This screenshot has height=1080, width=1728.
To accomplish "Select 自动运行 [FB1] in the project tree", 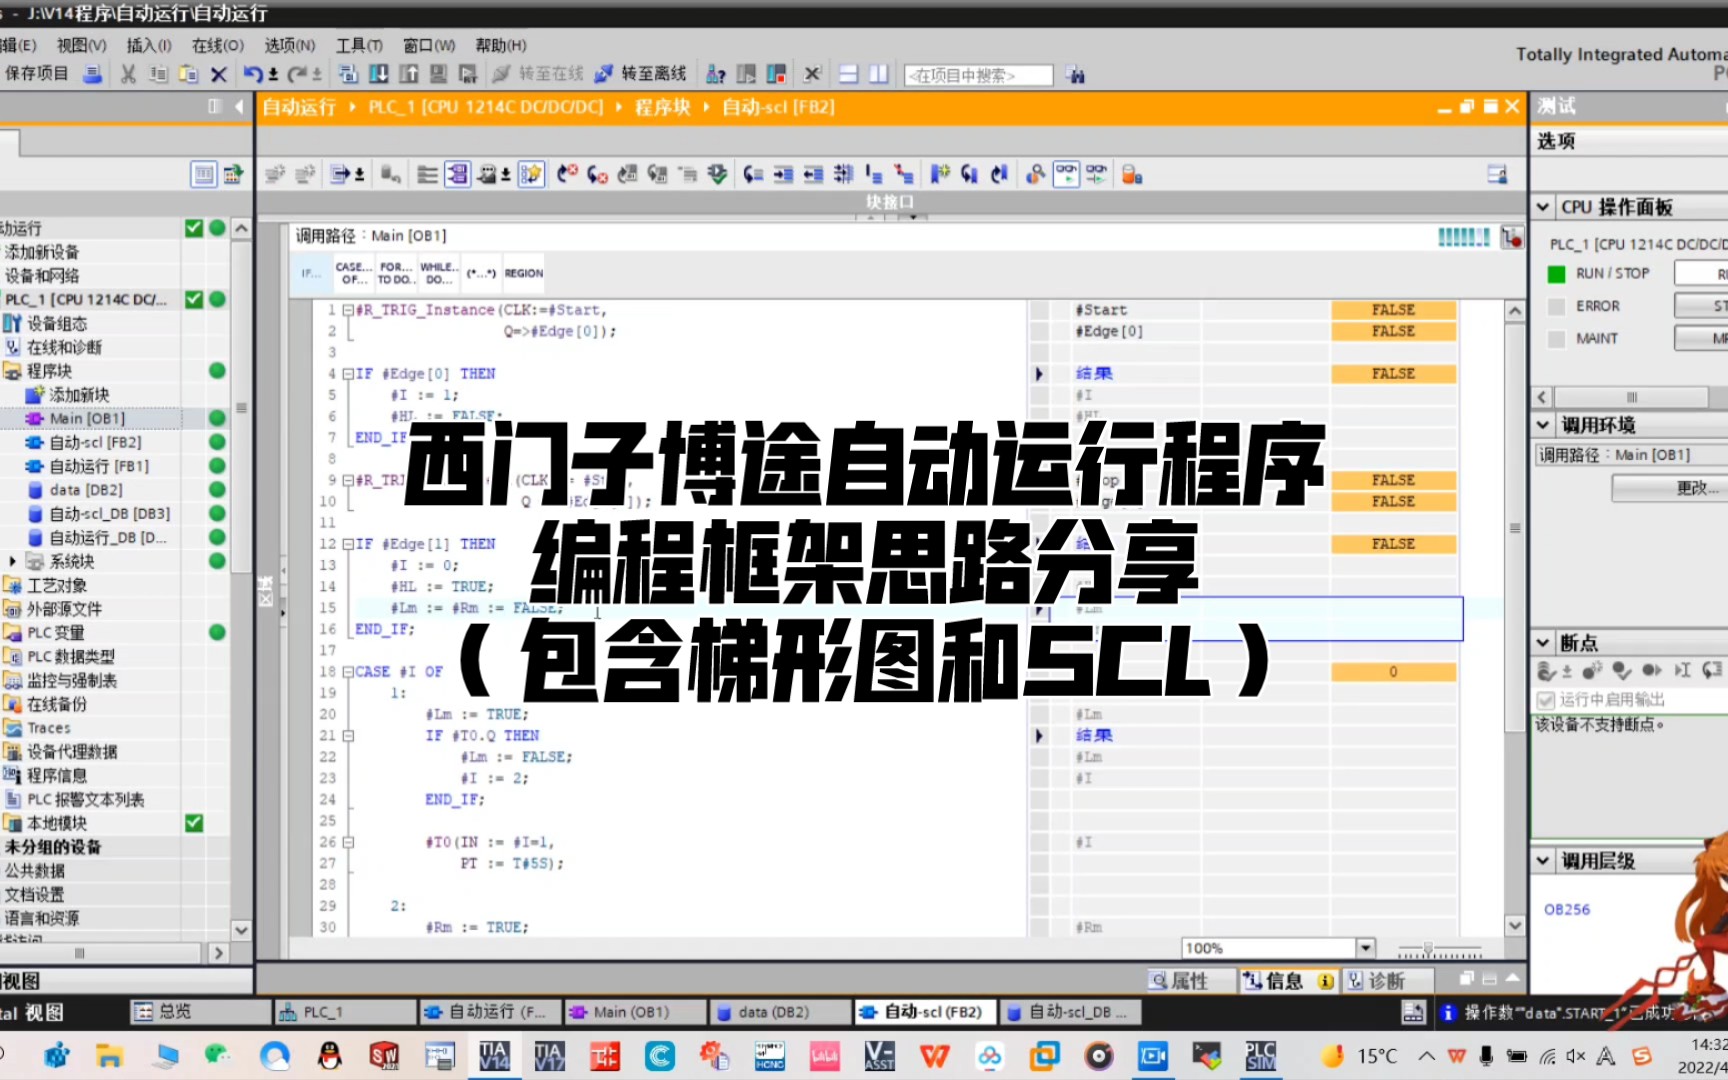I will coord(98,466).
